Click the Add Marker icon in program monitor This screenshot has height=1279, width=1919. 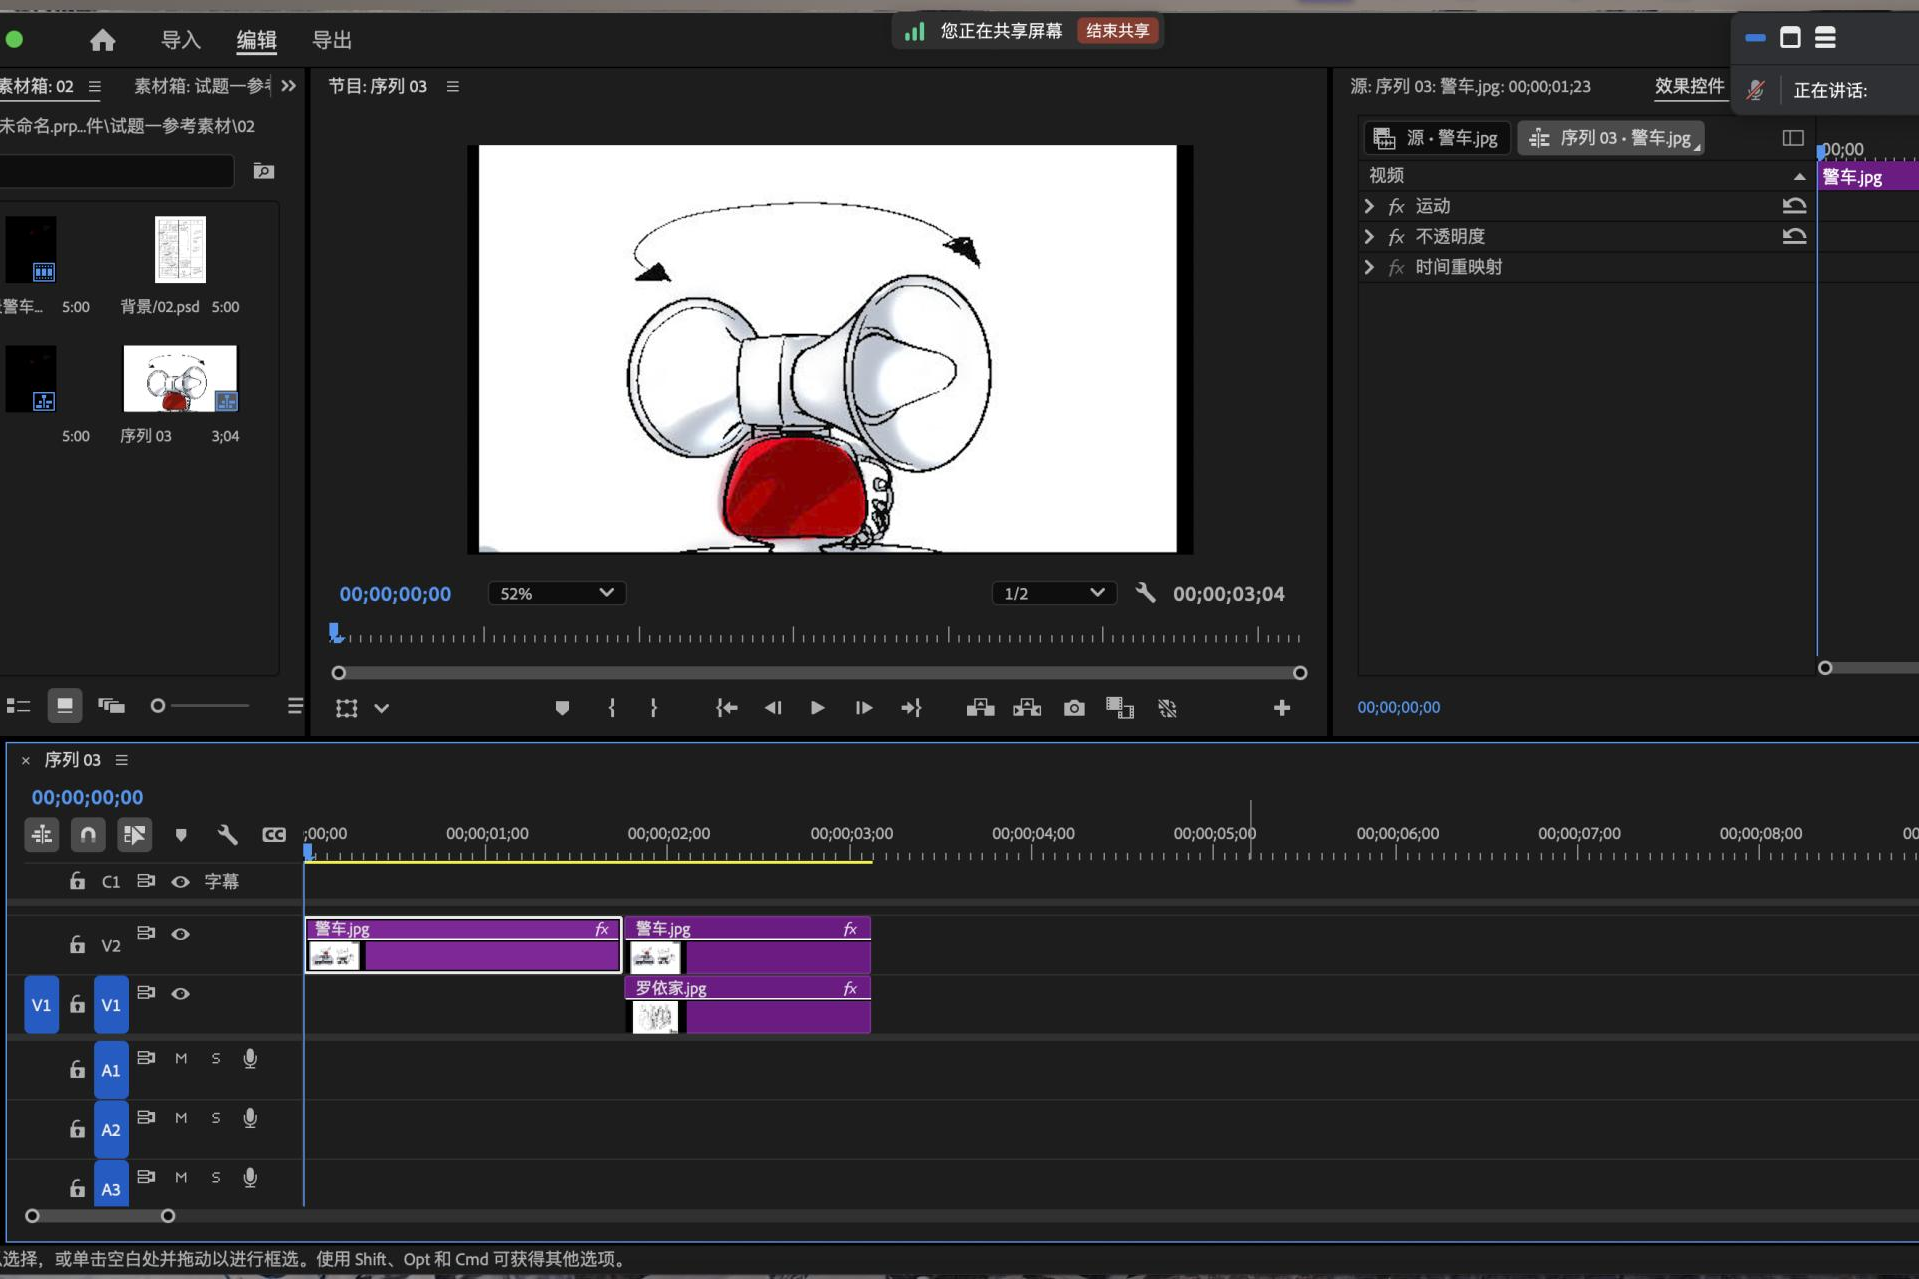click(x=562, y=708)
